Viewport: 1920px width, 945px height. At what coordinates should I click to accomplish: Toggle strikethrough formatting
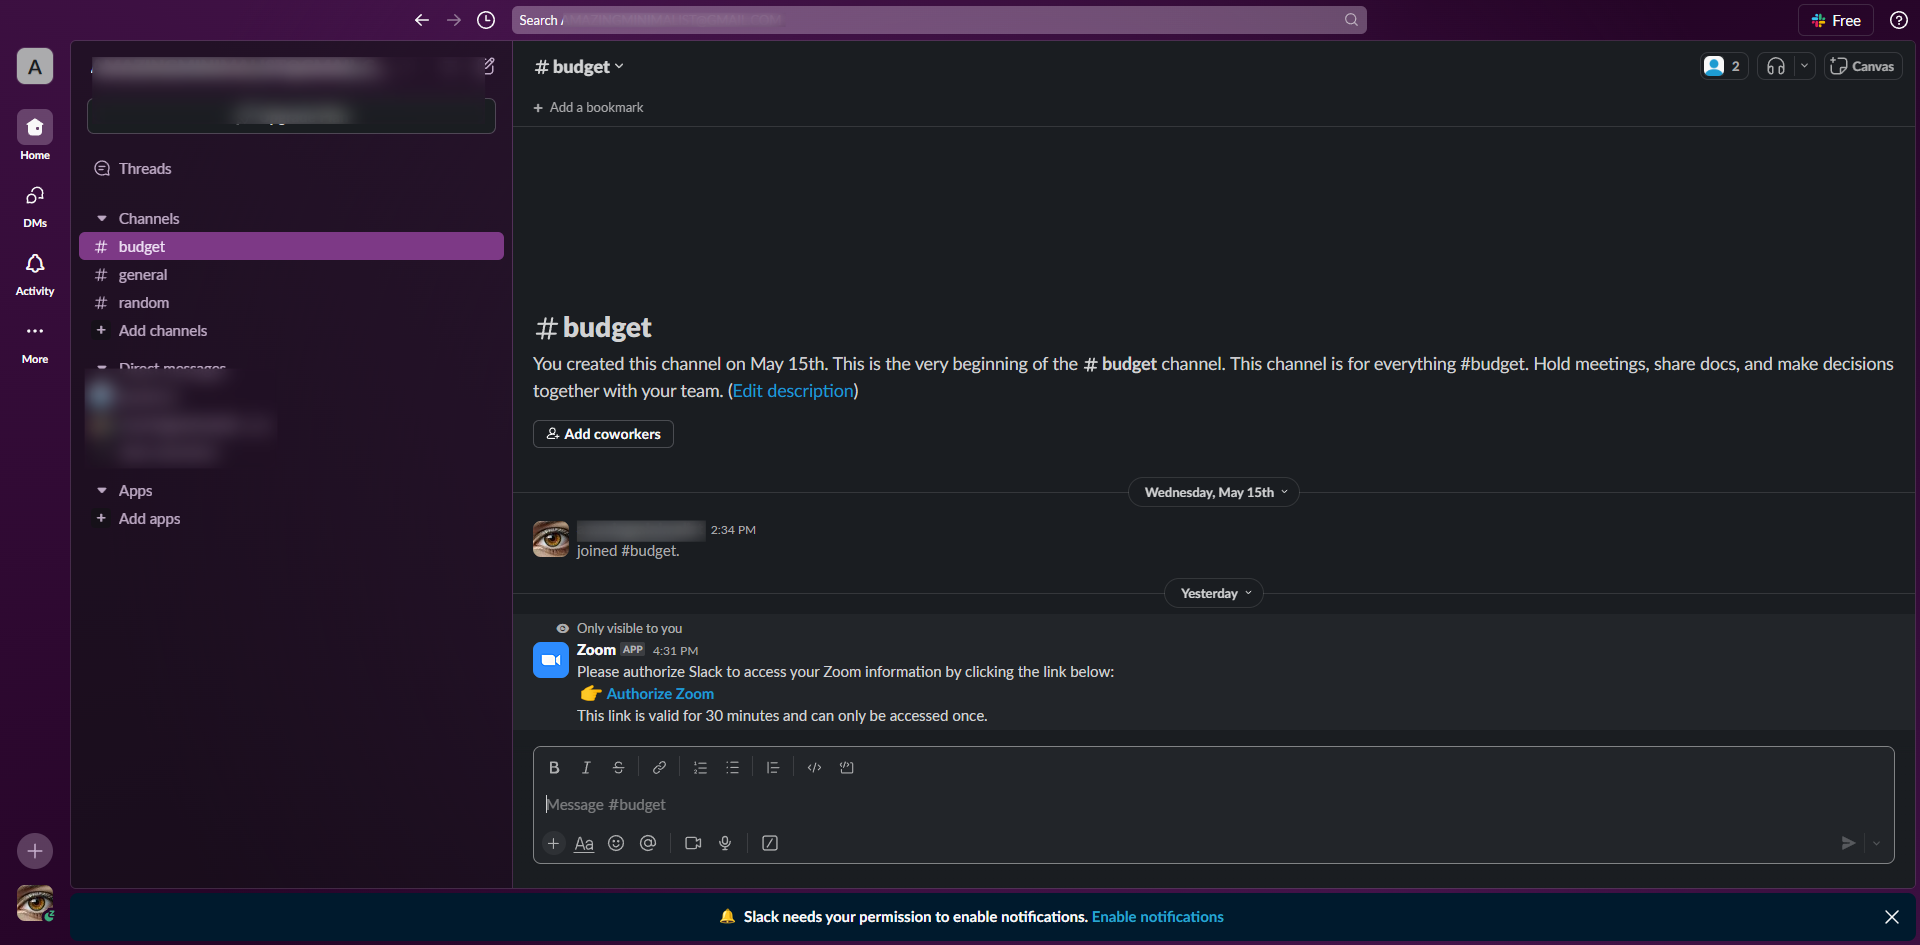coord(618,767)
